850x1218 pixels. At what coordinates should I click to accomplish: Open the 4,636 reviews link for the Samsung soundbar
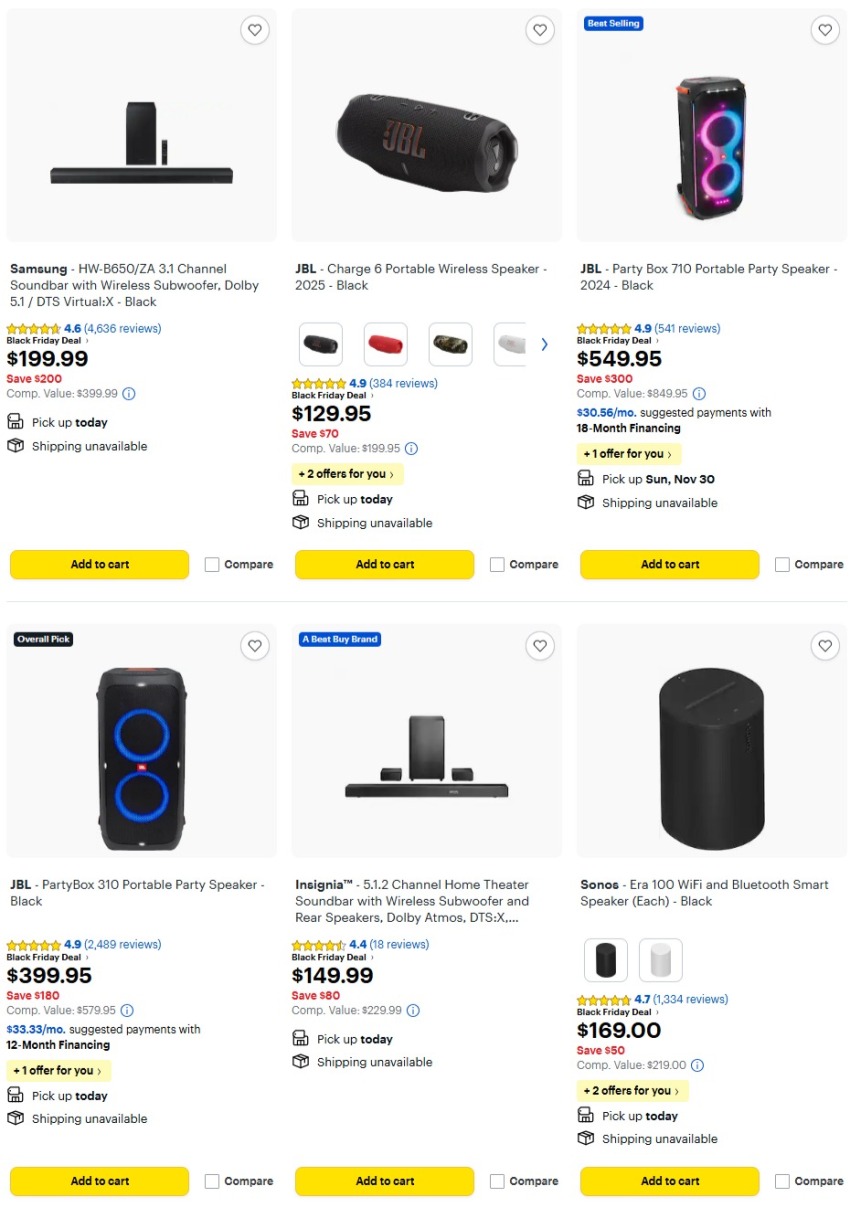(x=120, y=328)
